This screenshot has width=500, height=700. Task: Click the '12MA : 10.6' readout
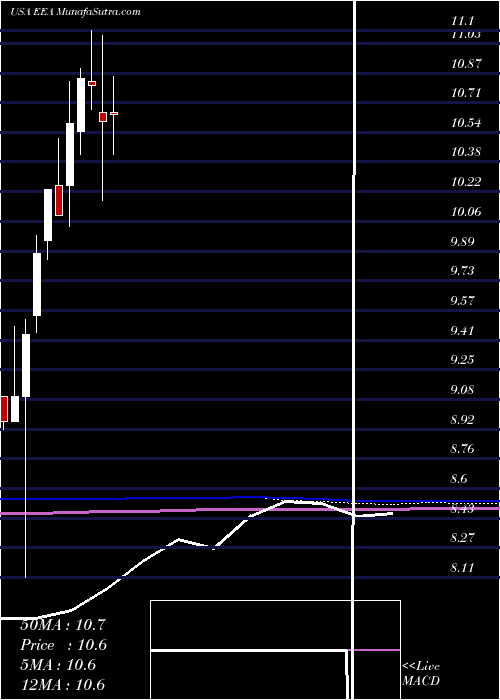coord(62,685)
